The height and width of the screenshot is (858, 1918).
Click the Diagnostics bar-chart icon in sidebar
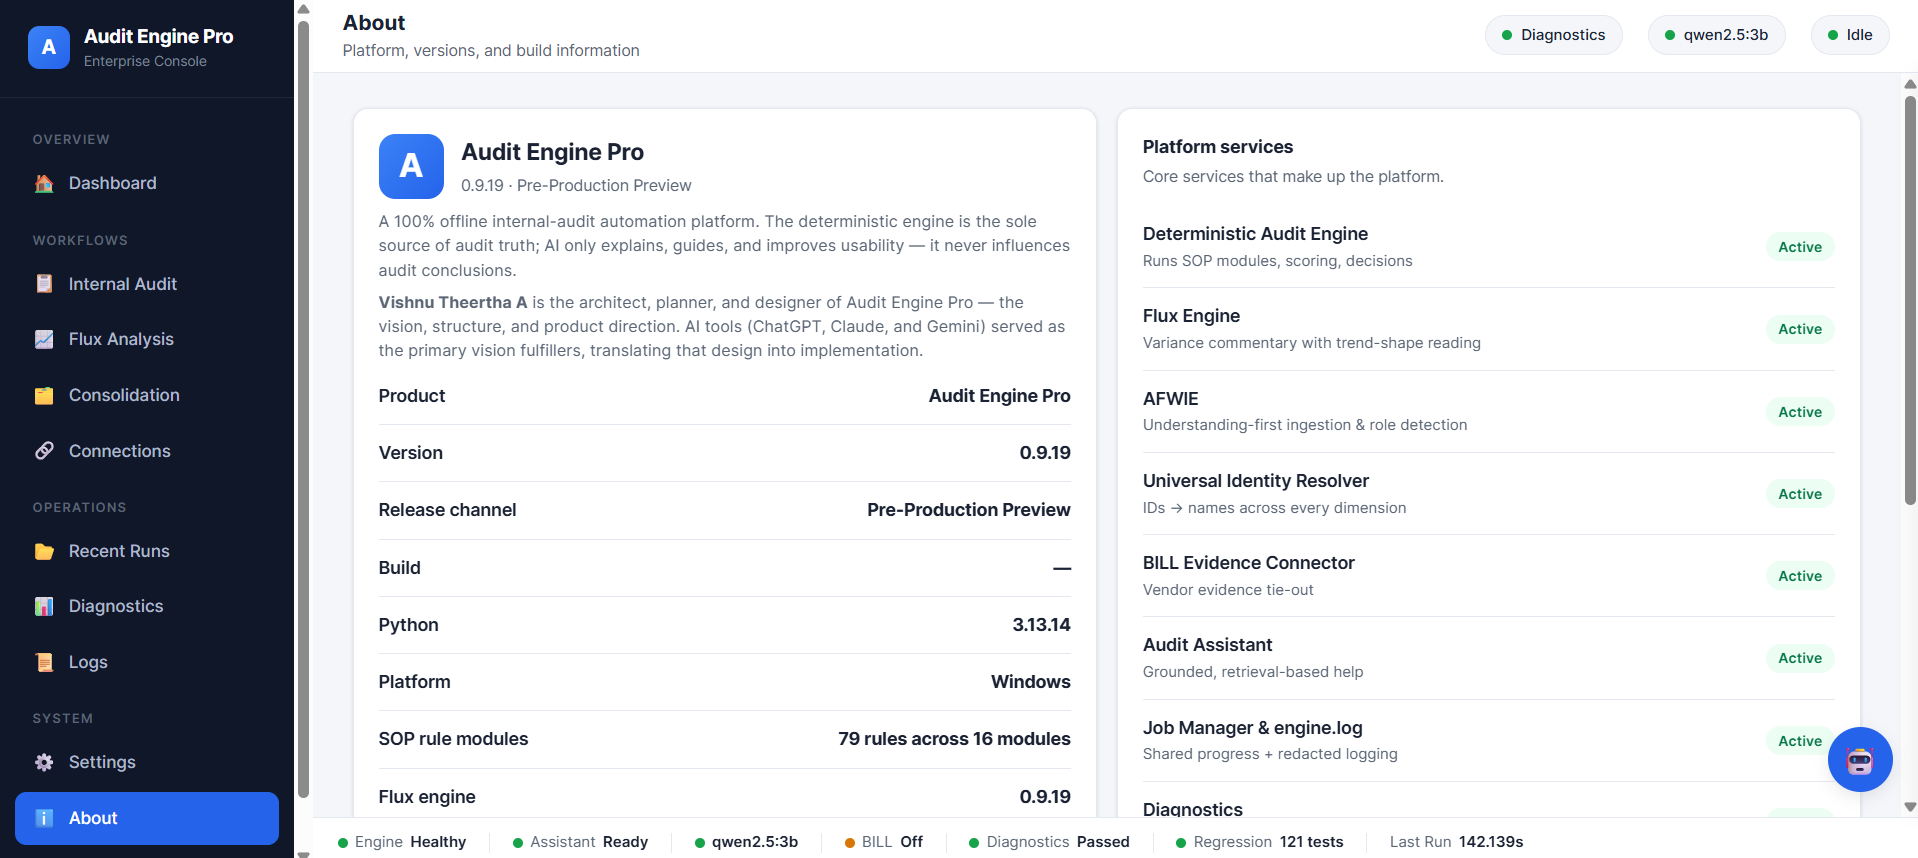point(44,606)
